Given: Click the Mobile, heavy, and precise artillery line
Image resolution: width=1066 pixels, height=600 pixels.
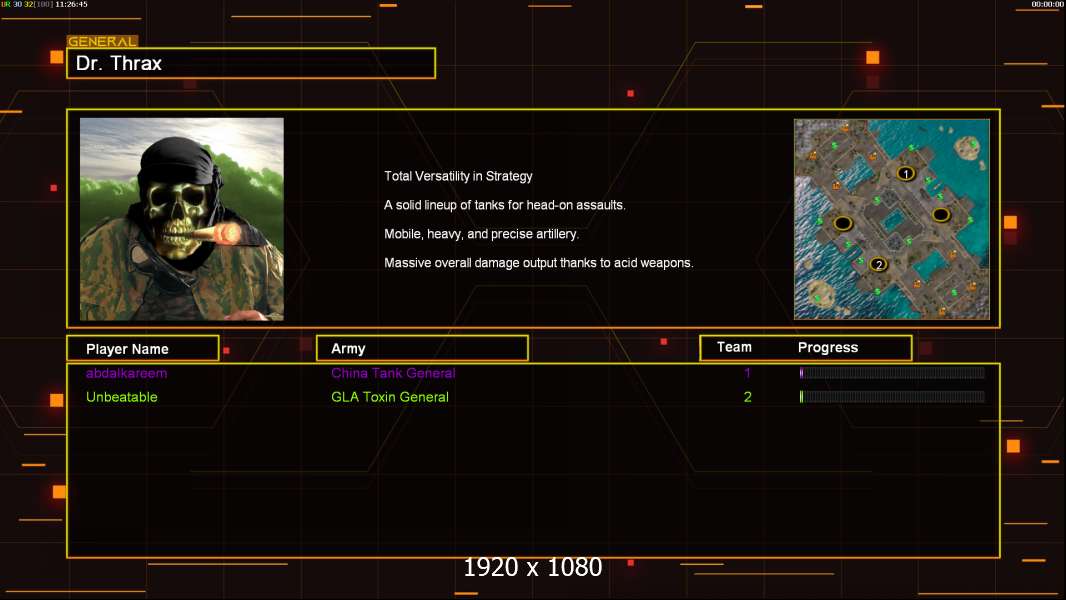Looking at the screenshot, I should point(481,234).
